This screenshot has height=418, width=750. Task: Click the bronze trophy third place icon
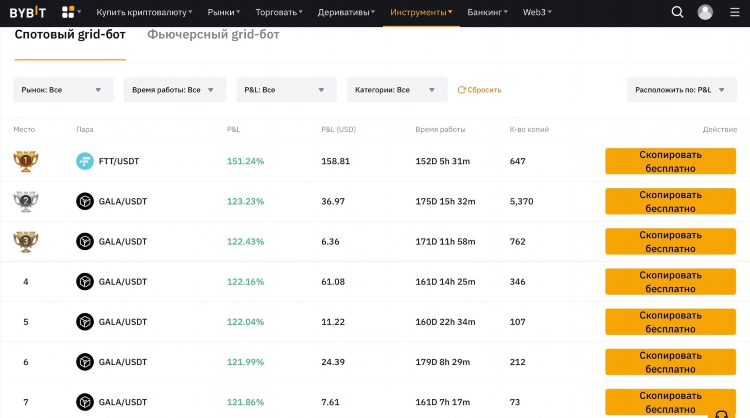click(x=26, y=242)
